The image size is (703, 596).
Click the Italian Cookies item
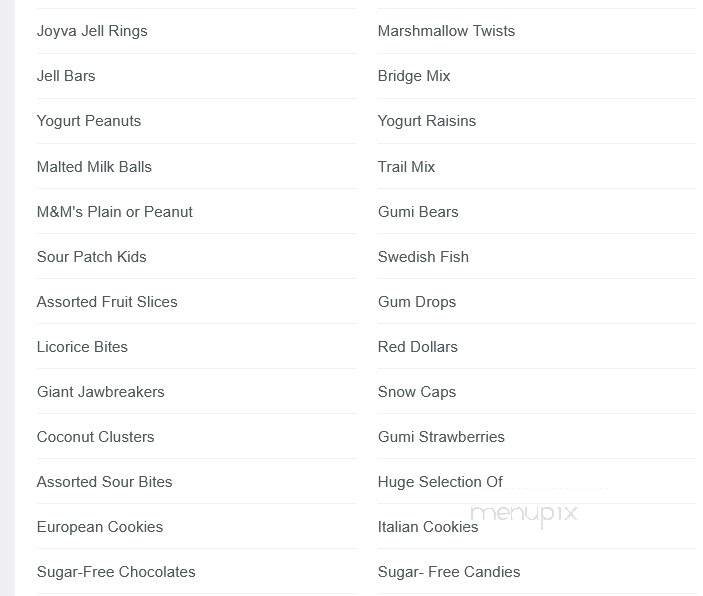[428, 527]
